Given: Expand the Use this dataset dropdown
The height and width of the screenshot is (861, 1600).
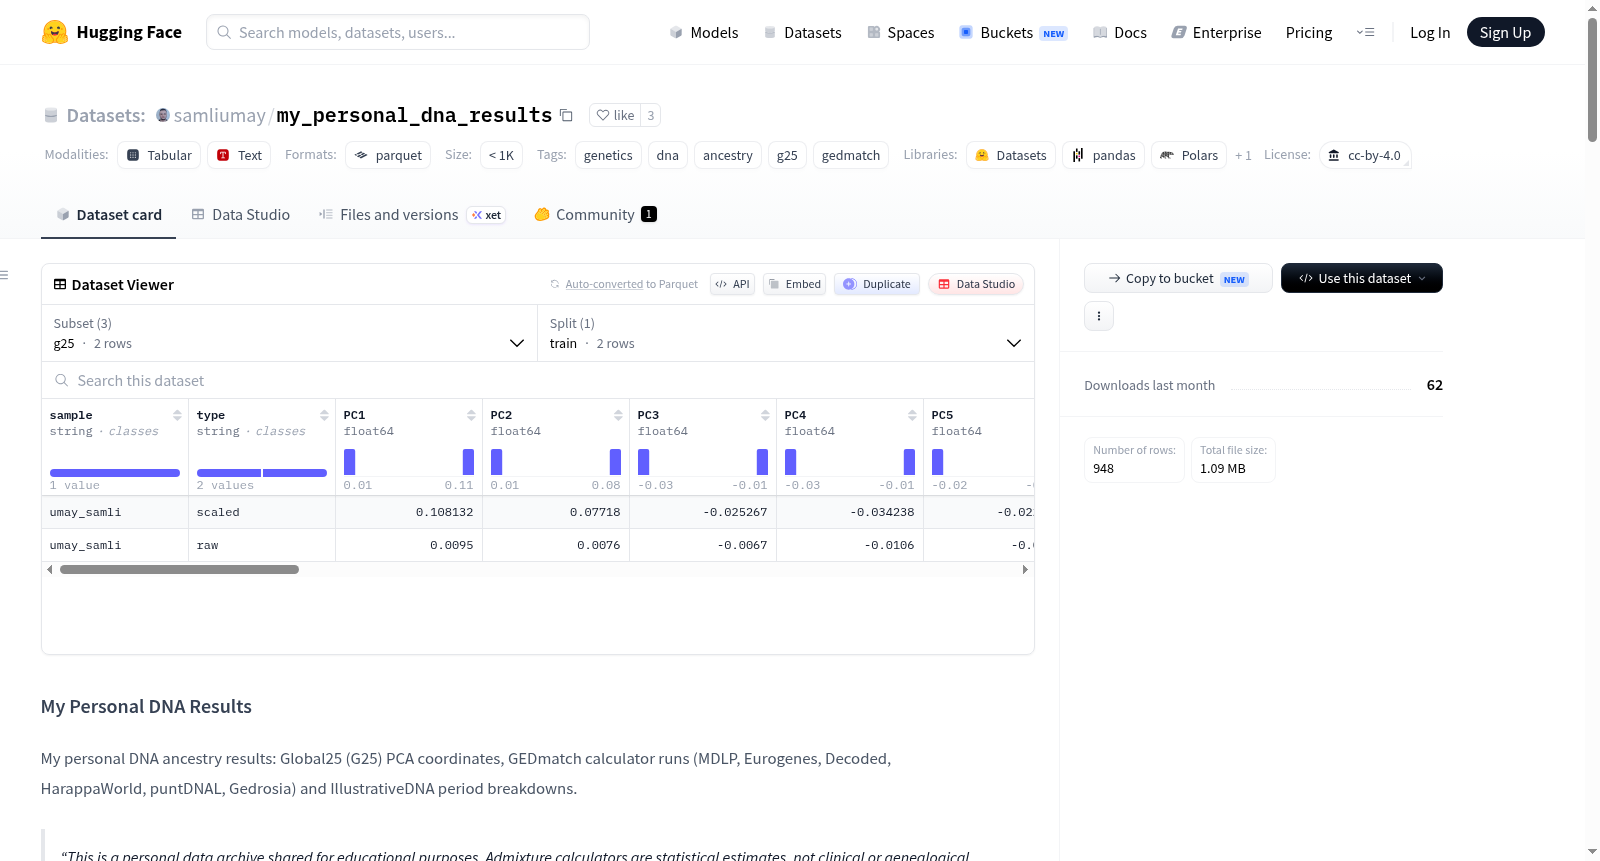Looking at the screenshot, I should pyautogui.click(x=1362, y=278).
